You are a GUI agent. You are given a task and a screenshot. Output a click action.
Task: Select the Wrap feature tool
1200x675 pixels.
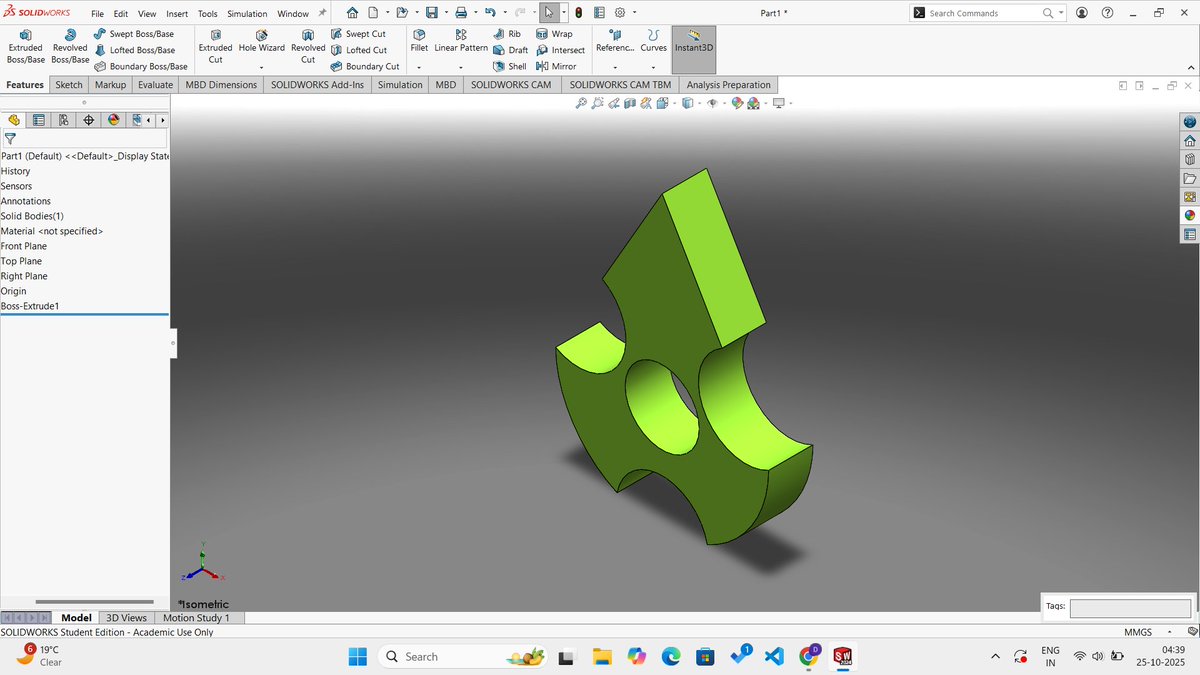[x=554, y=34]
